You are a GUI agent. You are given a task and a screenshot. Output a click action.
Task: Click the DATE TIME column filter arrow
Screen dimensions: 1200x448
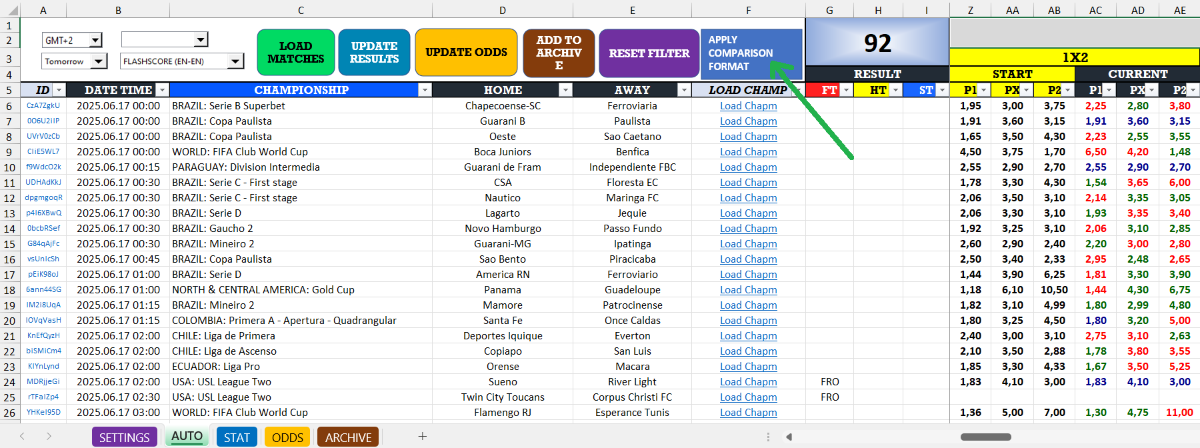[160, 90]
